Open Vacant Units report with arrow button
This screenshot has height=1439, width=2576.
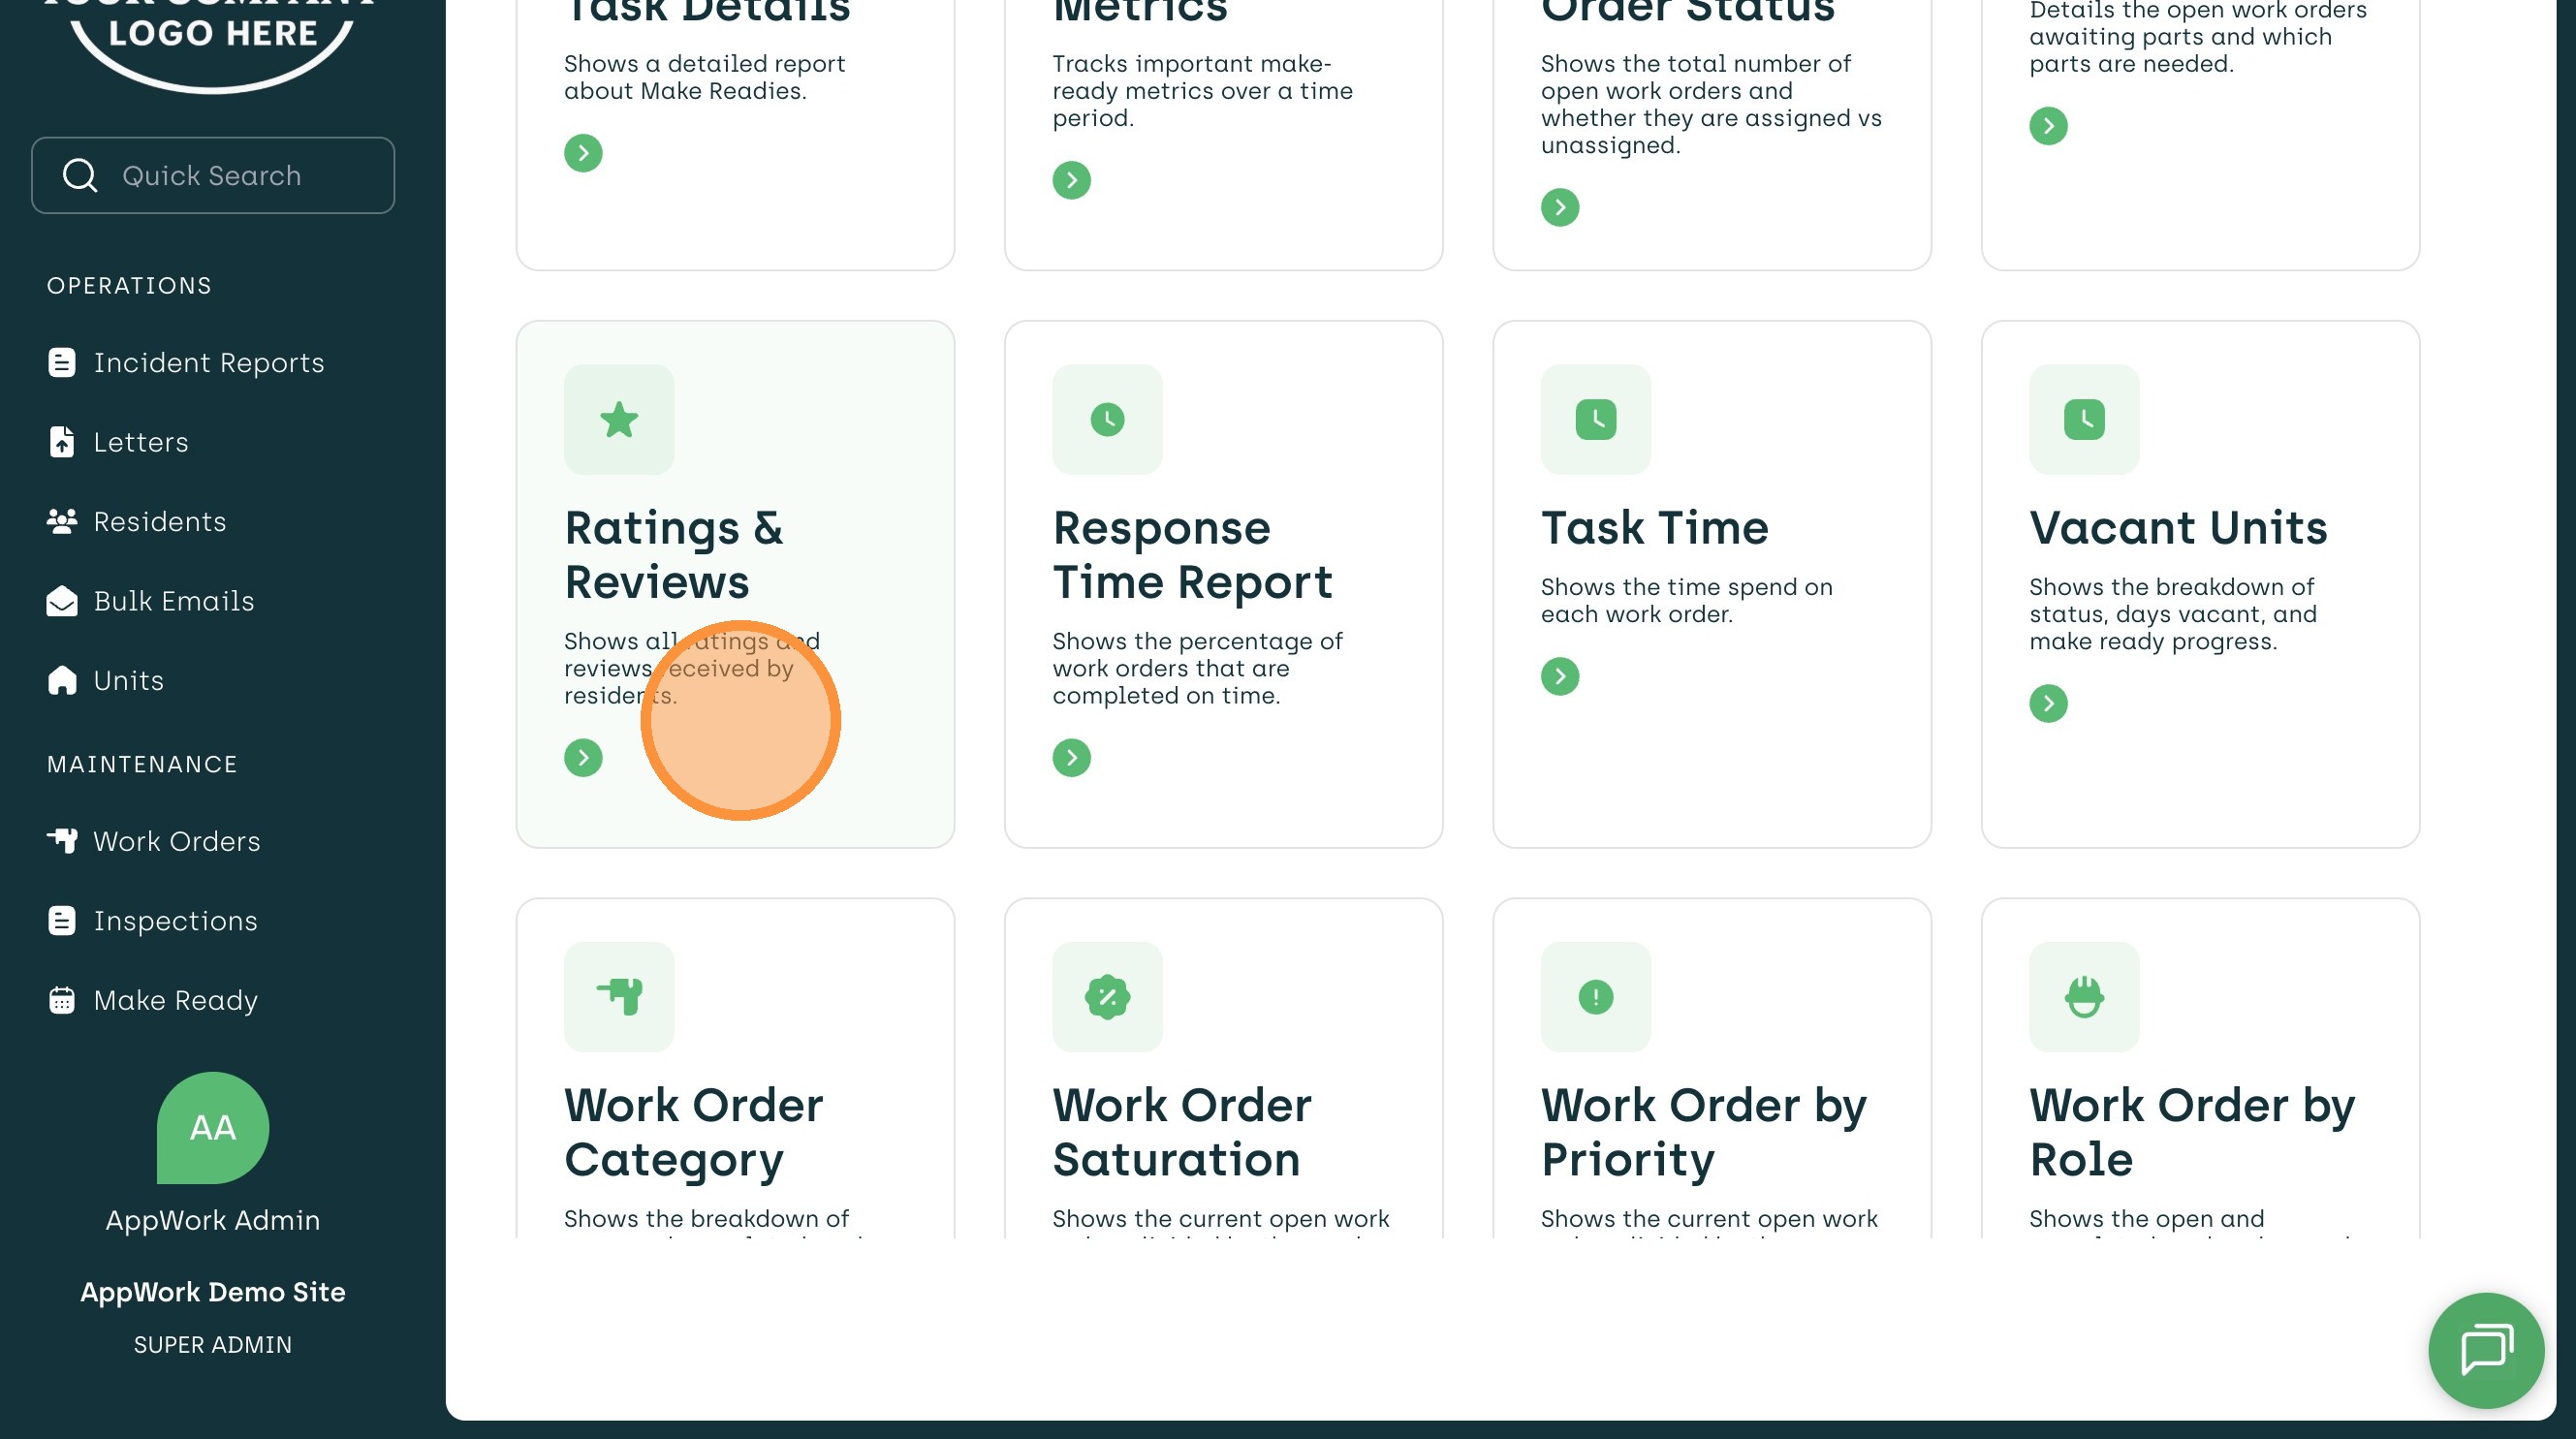click(x=2048, y=704)
